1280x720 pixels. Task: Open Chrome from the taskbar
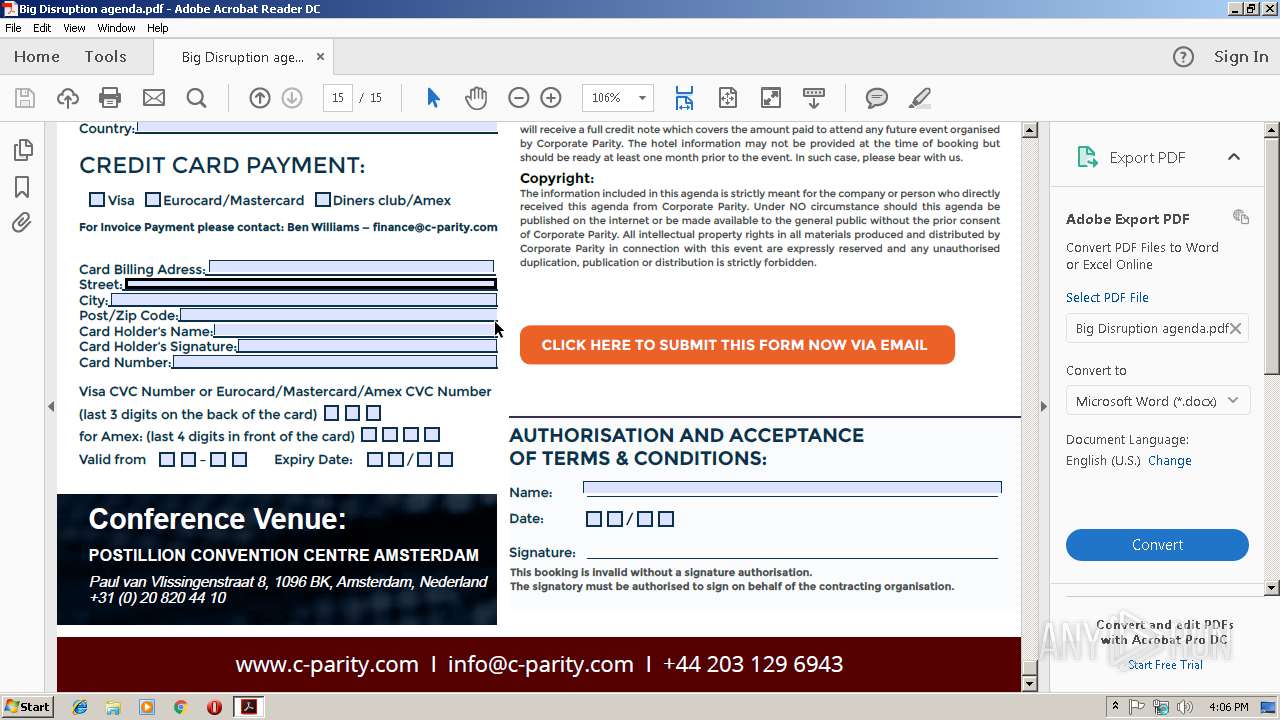(180, 707)
